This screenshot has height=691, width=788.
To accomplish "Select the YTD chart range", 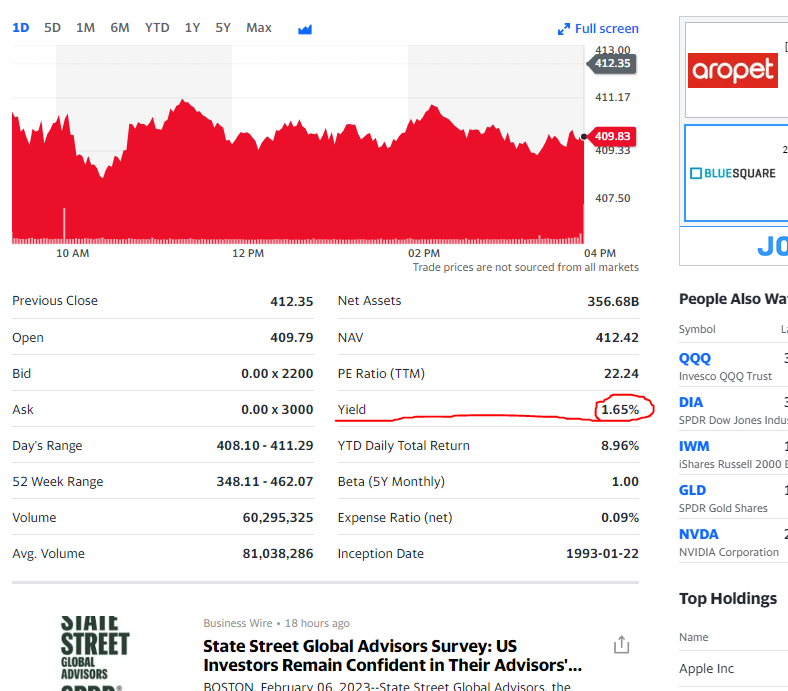I will tap(157, 28).
